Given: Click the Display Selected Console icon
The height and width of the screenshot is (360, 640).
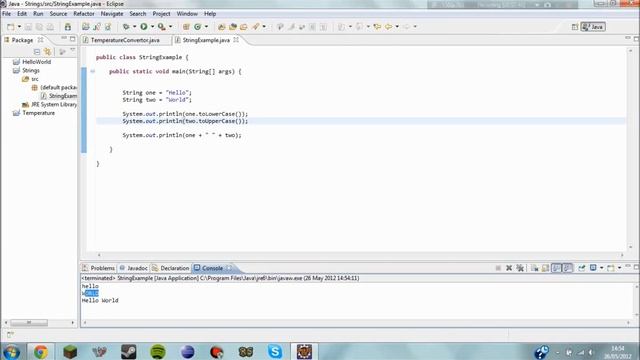Looking at the screenshot, I should click(x=593, y=268).
